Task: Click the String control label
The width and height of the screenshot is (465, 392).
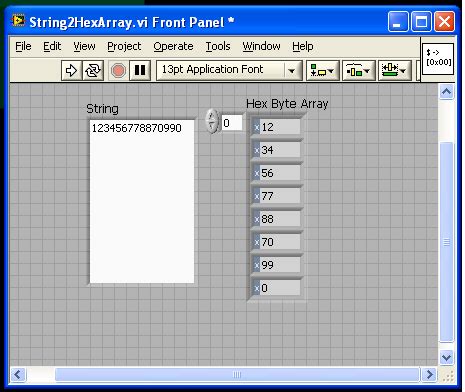Action: (x=102, y=109)
